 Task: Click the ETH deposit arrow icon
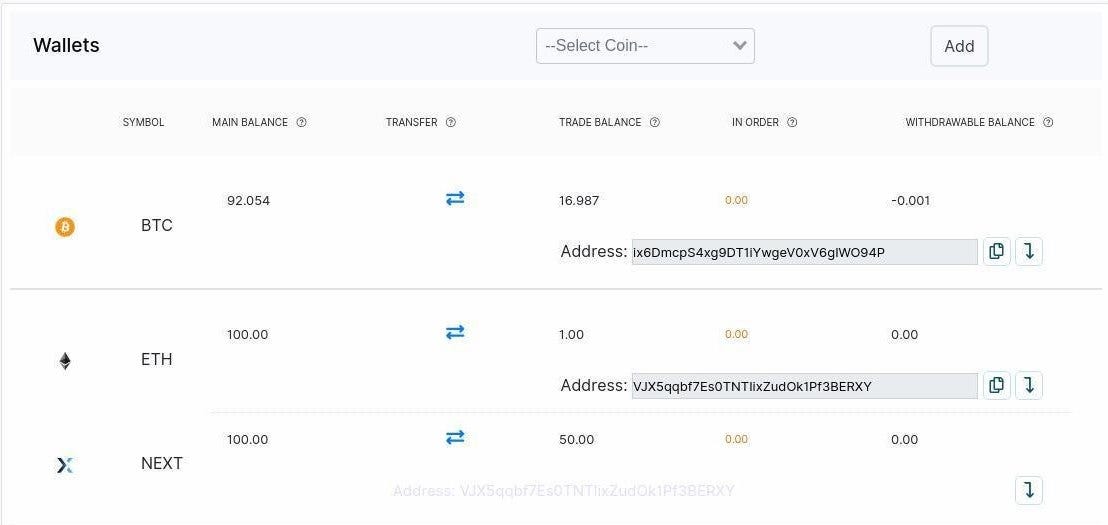(1029, 385)
